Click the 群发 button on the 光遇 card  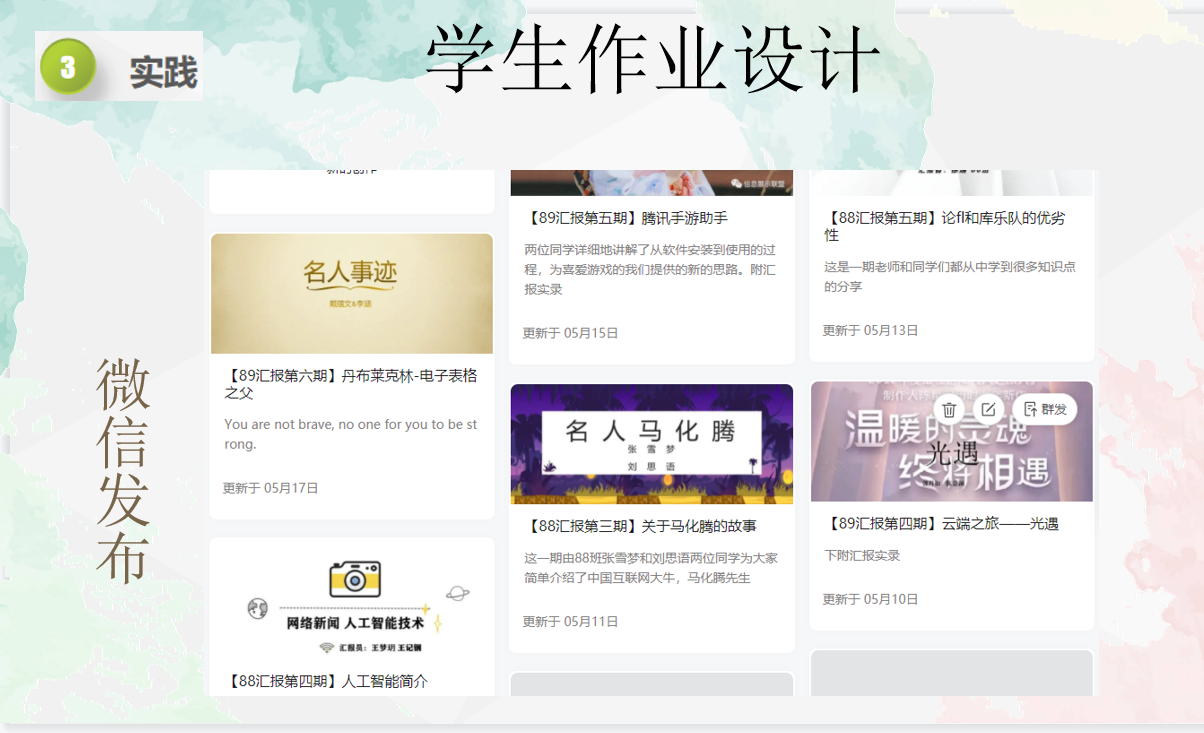(1045, 409)
